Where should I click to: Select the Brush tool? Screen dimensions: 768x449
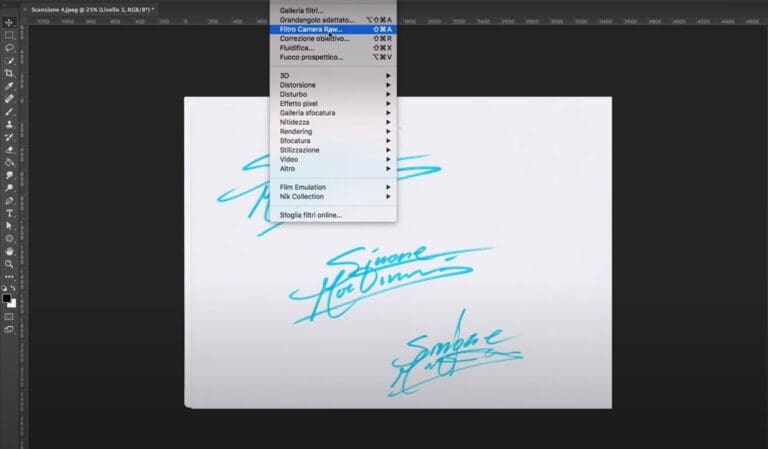(9, 112)
